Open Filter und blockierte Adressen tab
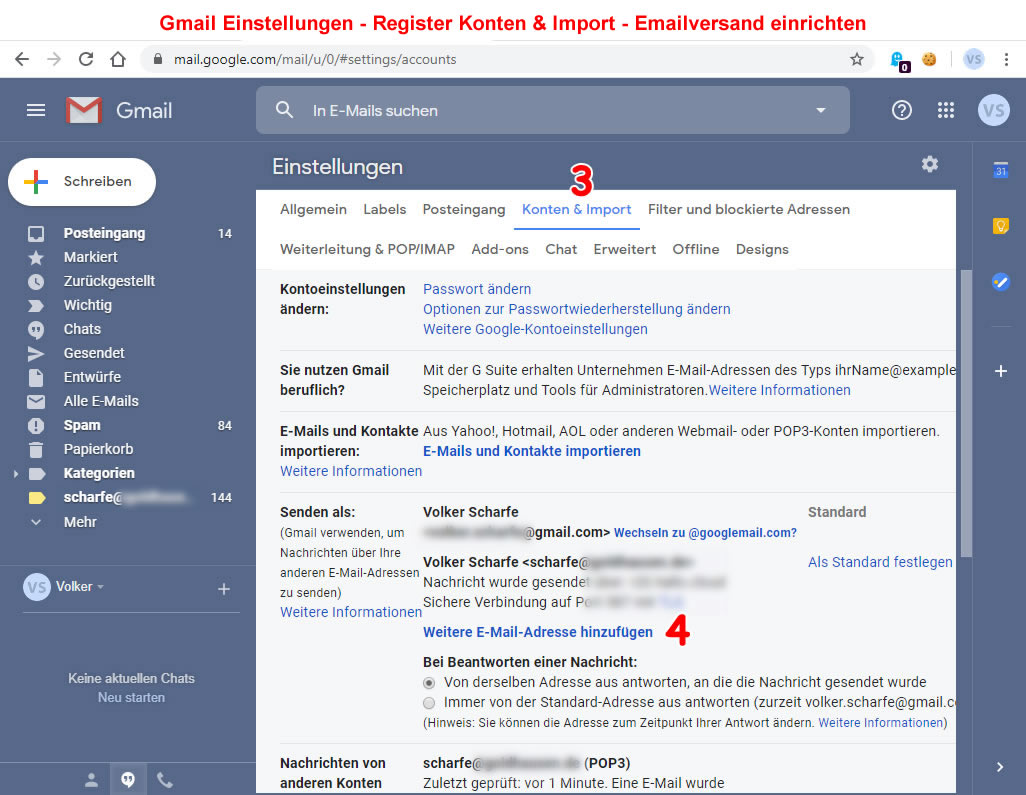The image size is (1026, 795). click(749, 209)
